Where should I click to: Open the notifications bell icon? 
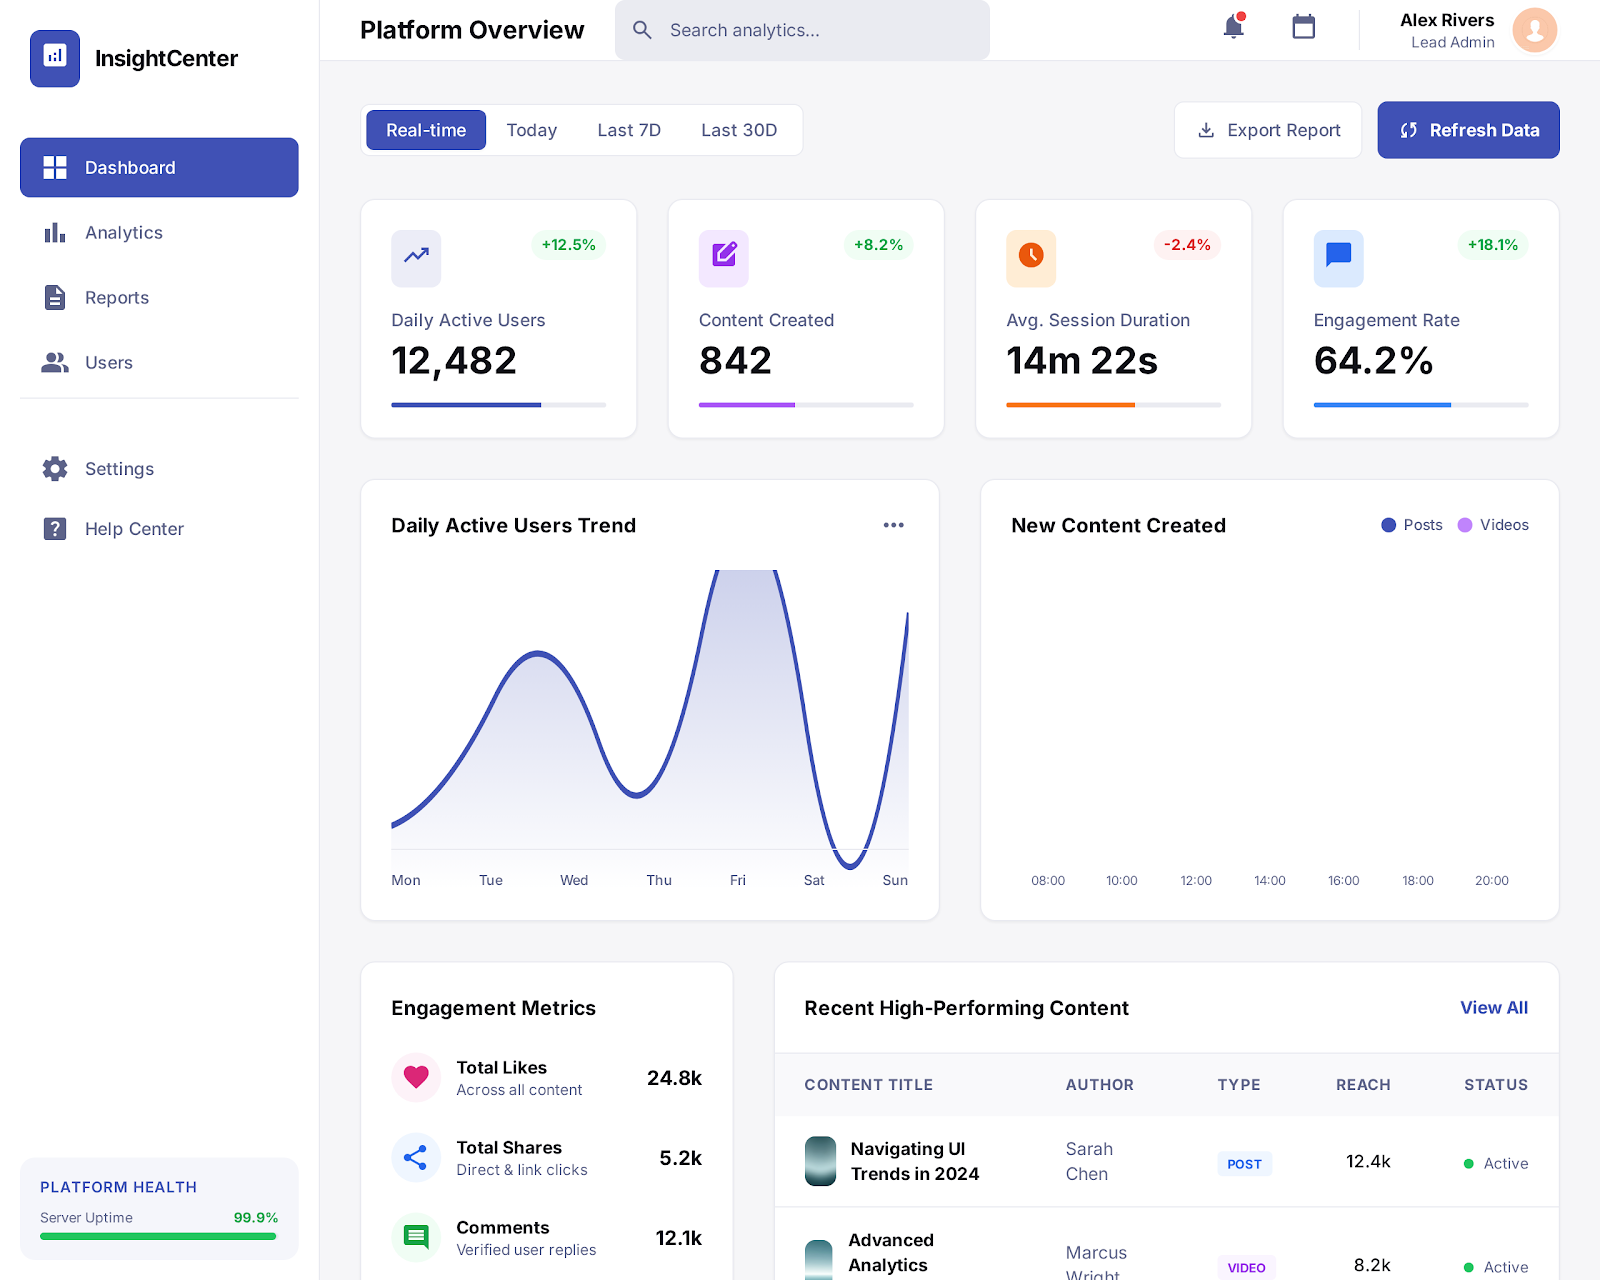coord(1233,28)
